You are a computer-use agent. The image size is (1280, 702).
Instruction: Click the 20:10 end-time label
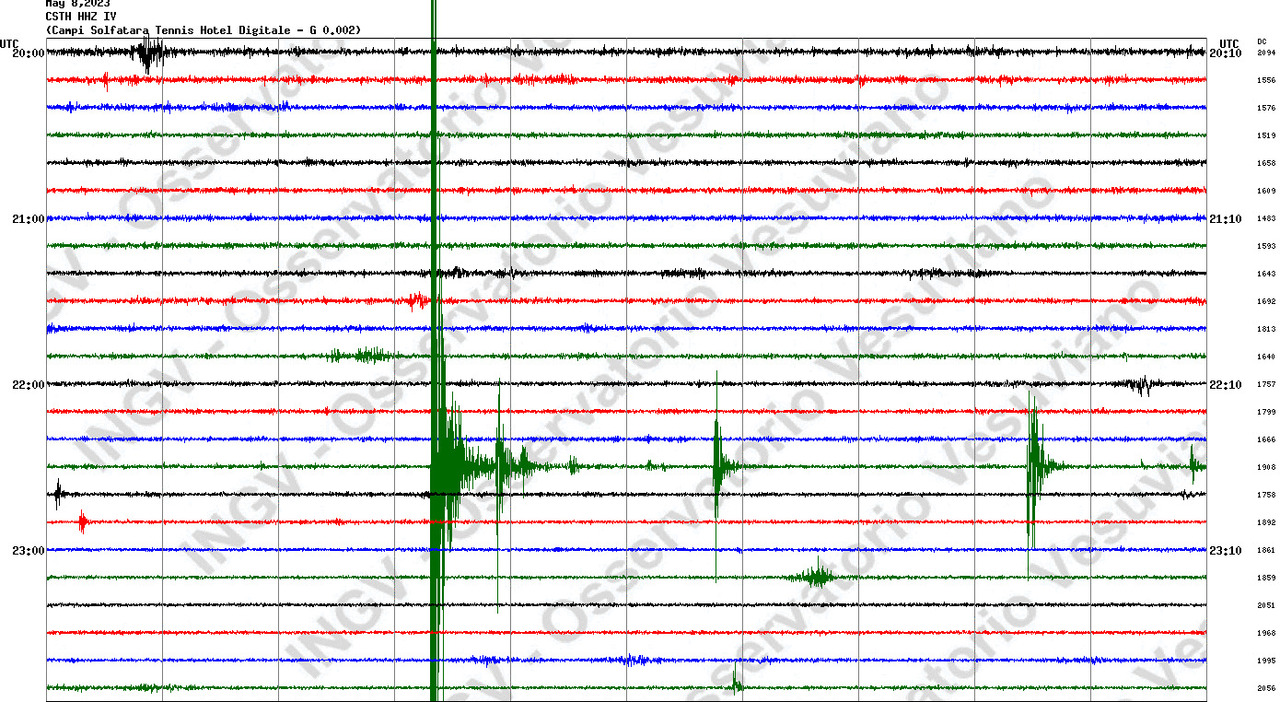click(1225, 53)
